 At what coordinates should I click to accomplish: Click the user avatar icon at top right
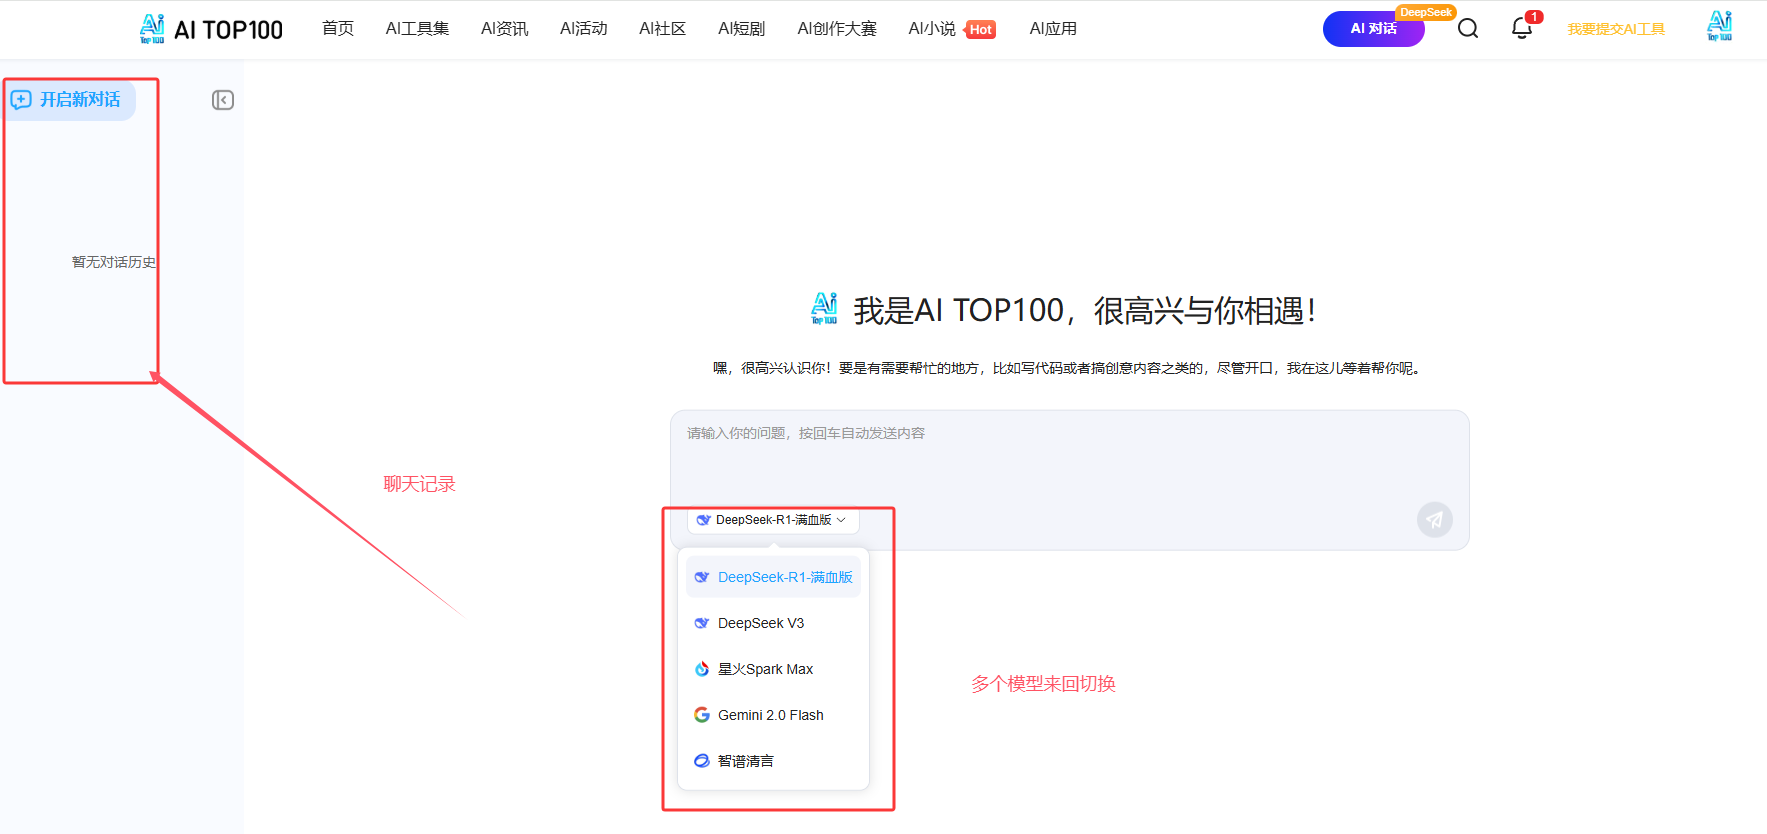tap(1719, 27)
